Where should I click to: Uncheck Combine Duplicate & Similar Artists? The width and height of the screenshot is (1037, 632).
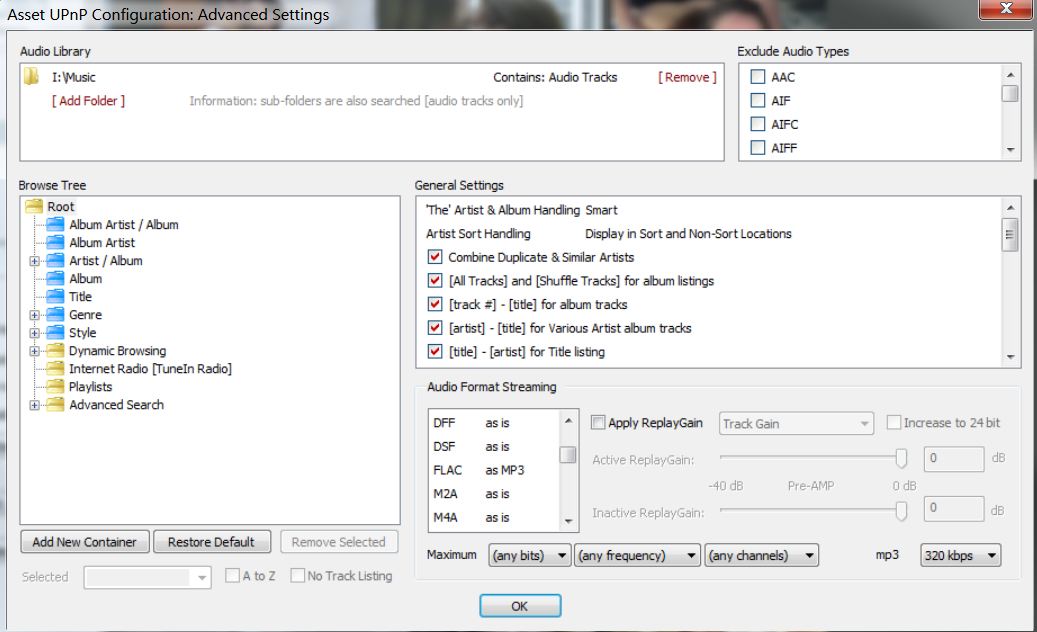tap(435, 257)
